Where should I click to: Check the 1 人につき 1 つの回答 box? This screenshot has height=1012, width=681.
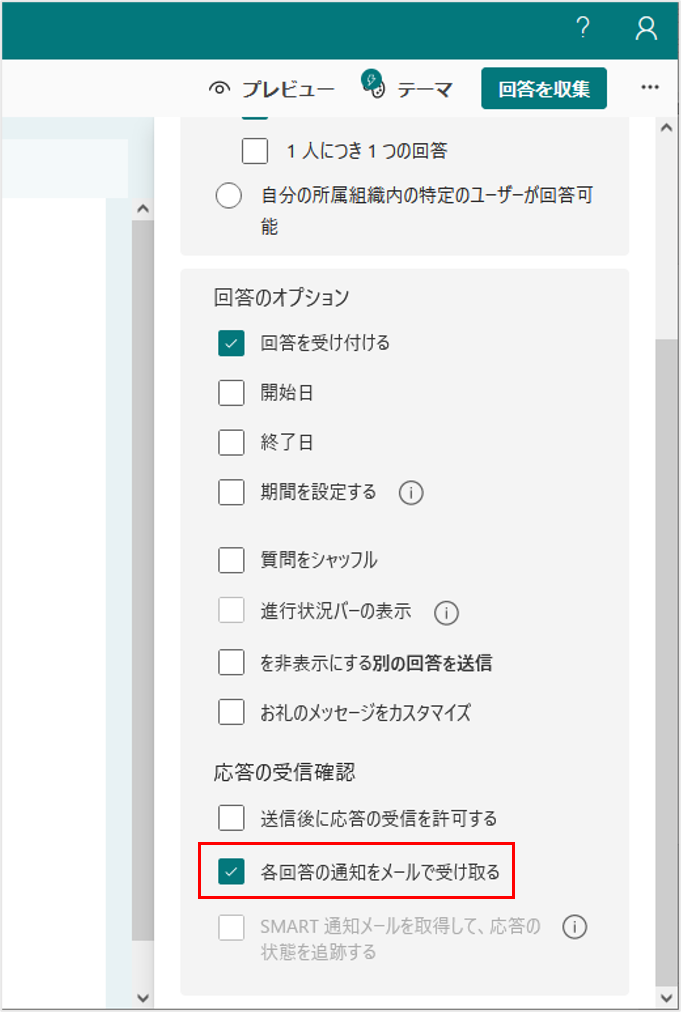coord(255,151)
